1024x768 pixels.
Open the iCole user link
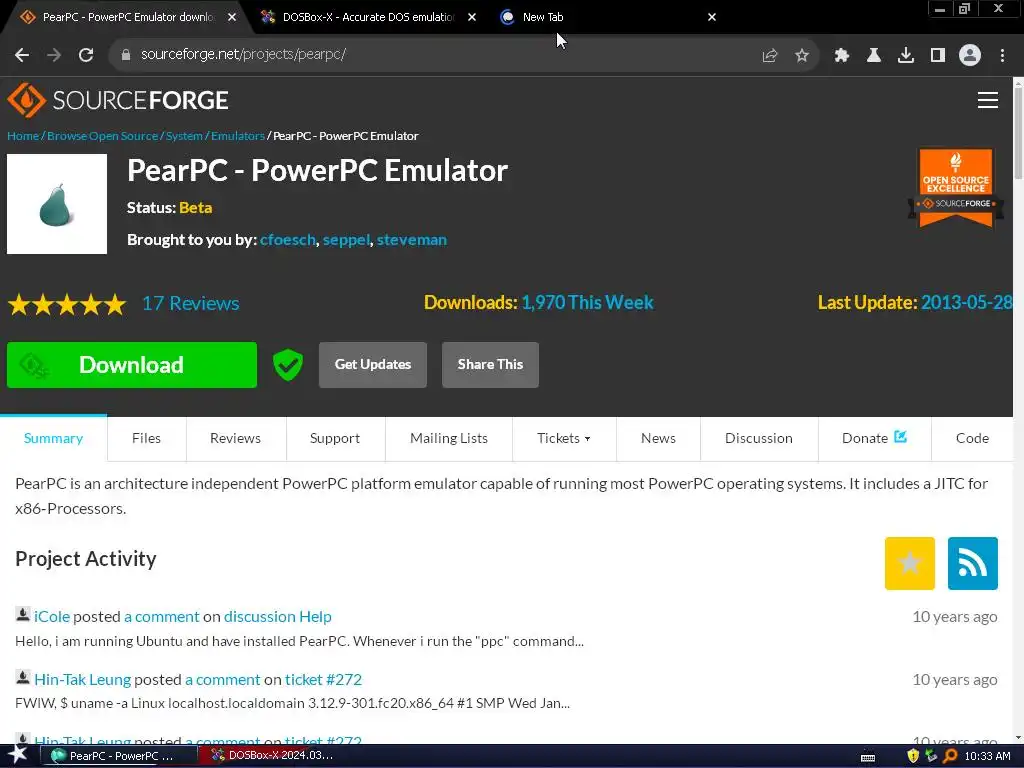[x=52, y=616]
